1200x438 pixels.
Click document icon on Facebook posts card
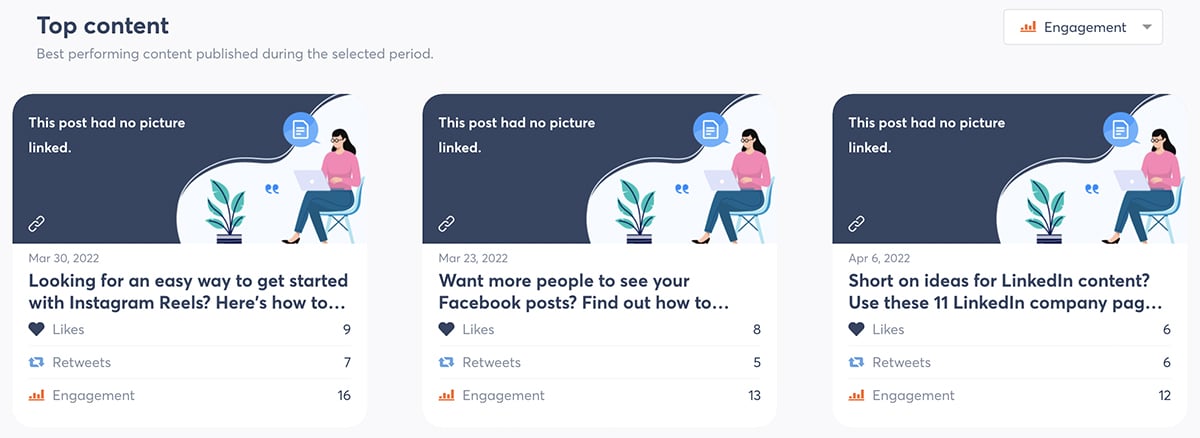tap(710, 129)
